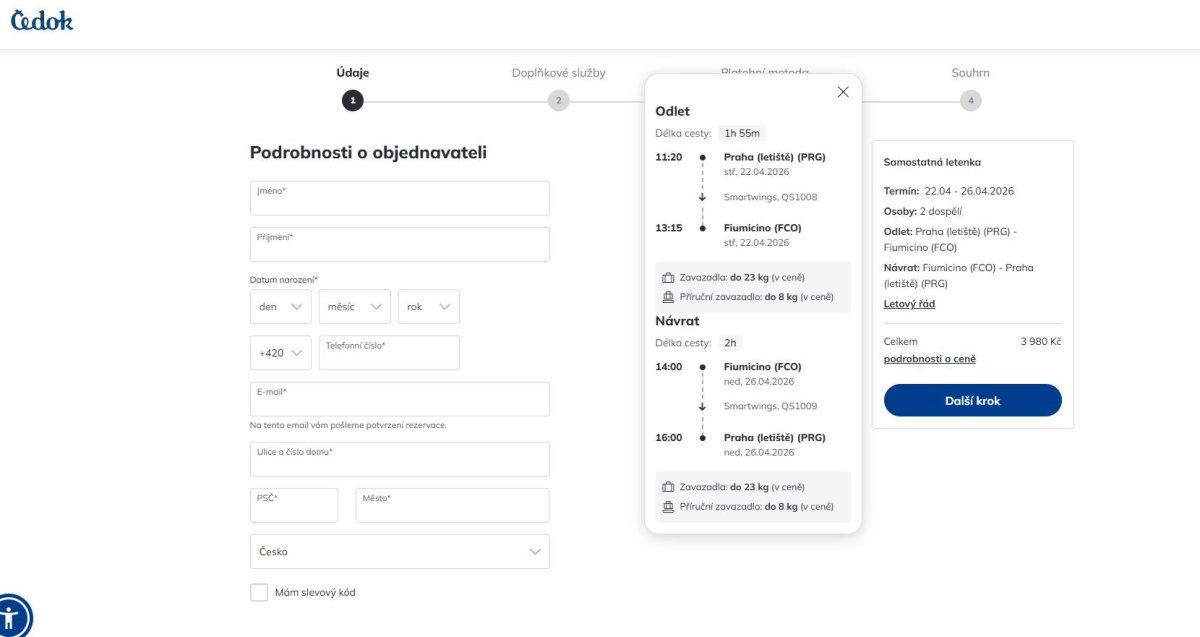Image resolution: width=1200 pixels, height=637 pixels.
Task: Open the 'Letový řád' link
Action: click(909, 304)
